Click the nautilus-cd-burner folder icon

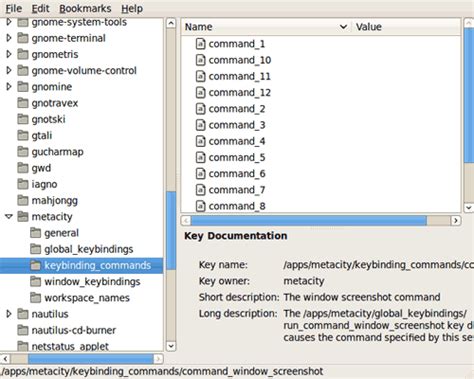click(x=23, y=330)
